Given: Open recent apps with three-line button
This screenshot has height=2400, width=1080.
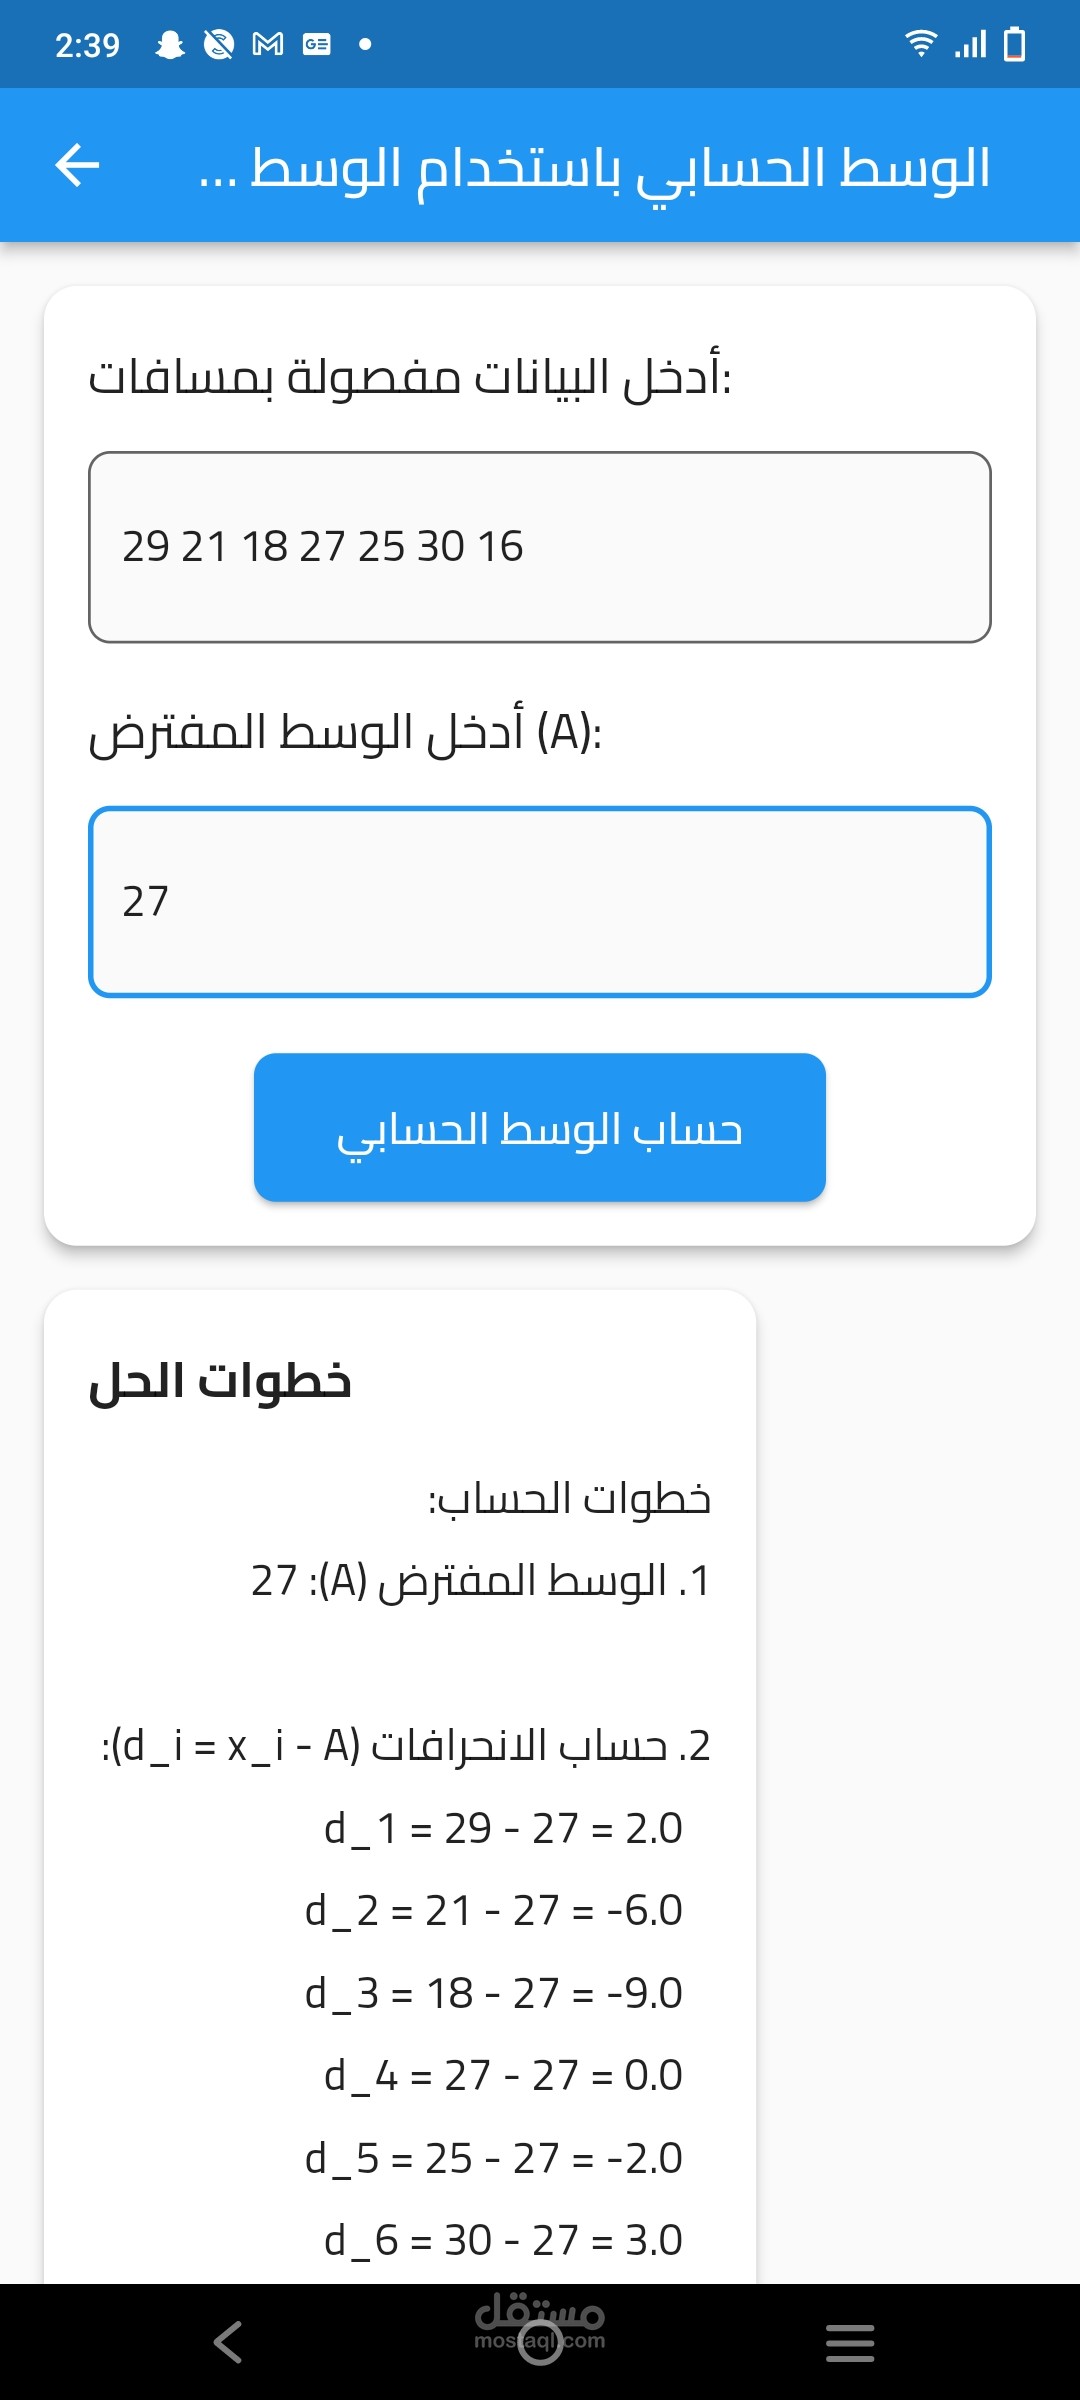Looking at the screenshot, I should coord(850,2342).
